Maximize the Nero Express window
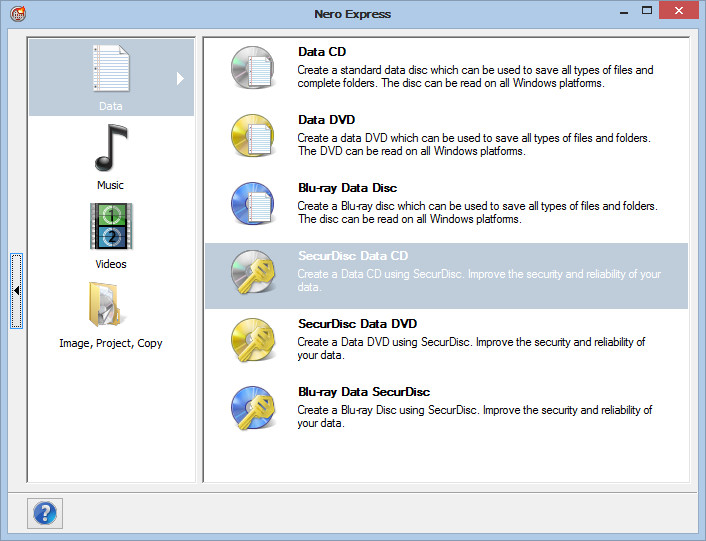The image size is (706, 541). pyautogui.click(x=647, y=11)
